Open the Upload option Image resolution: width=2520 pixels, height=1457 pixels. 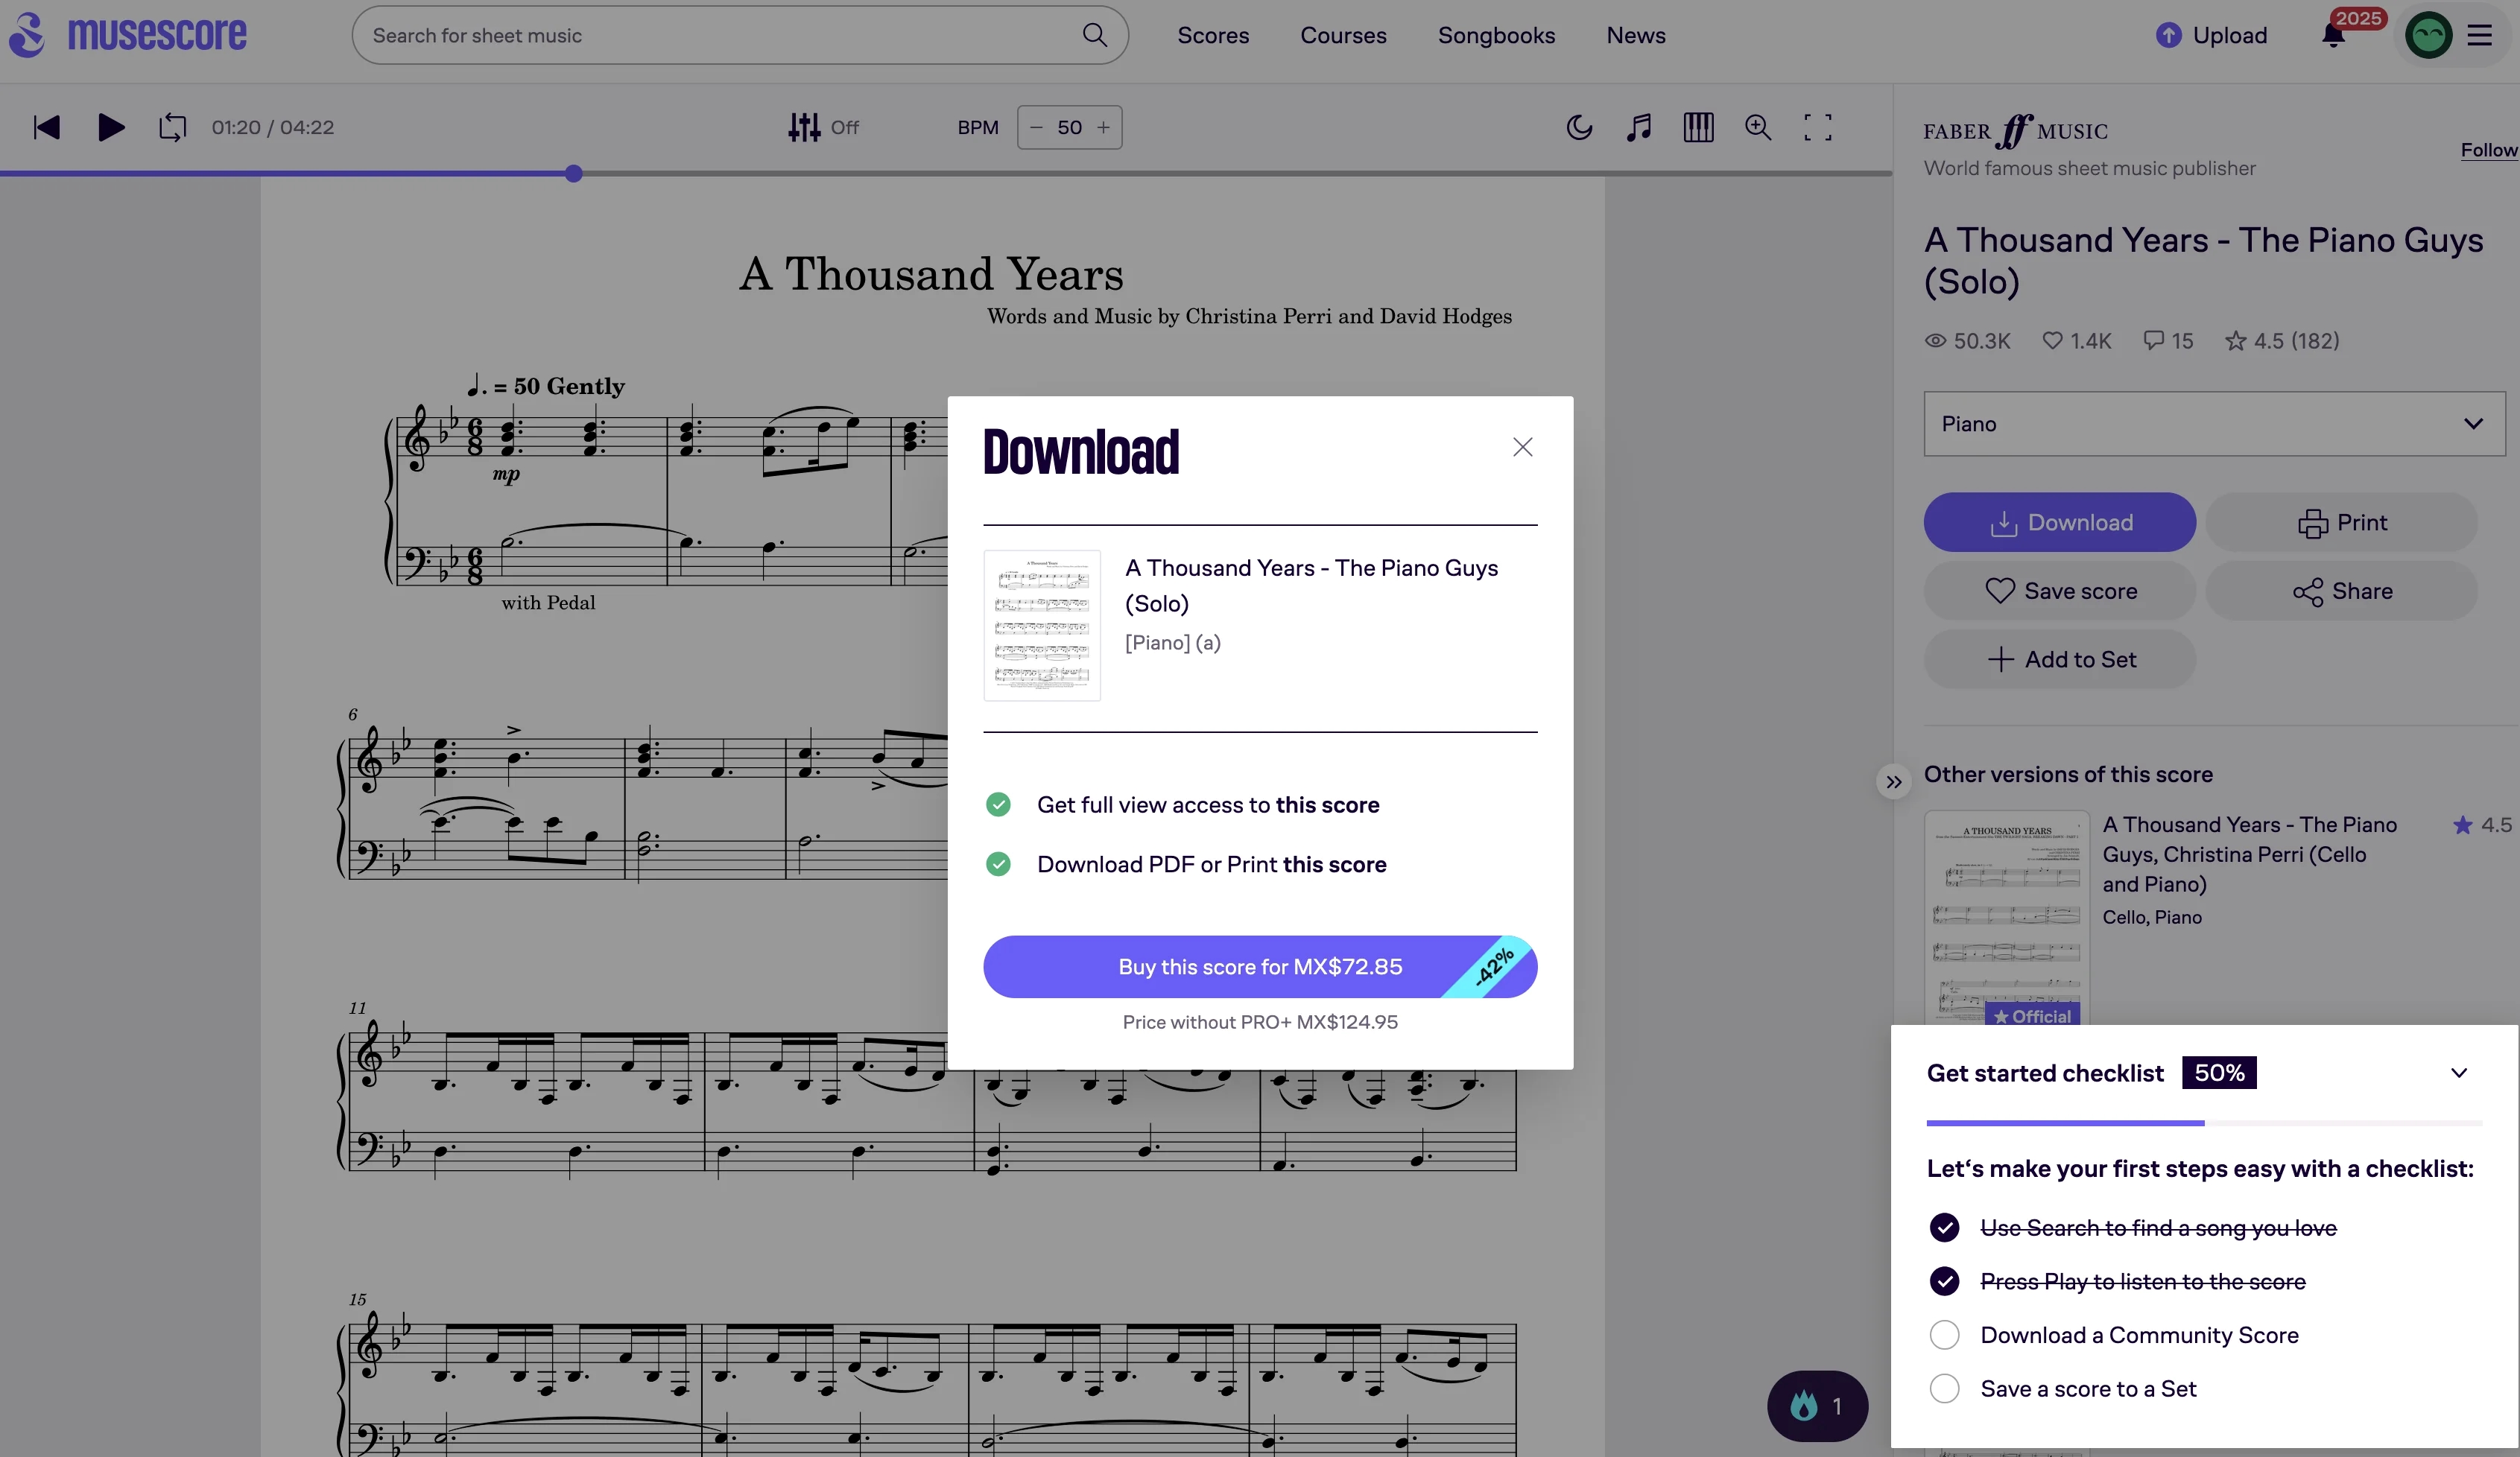[2212, 34]
